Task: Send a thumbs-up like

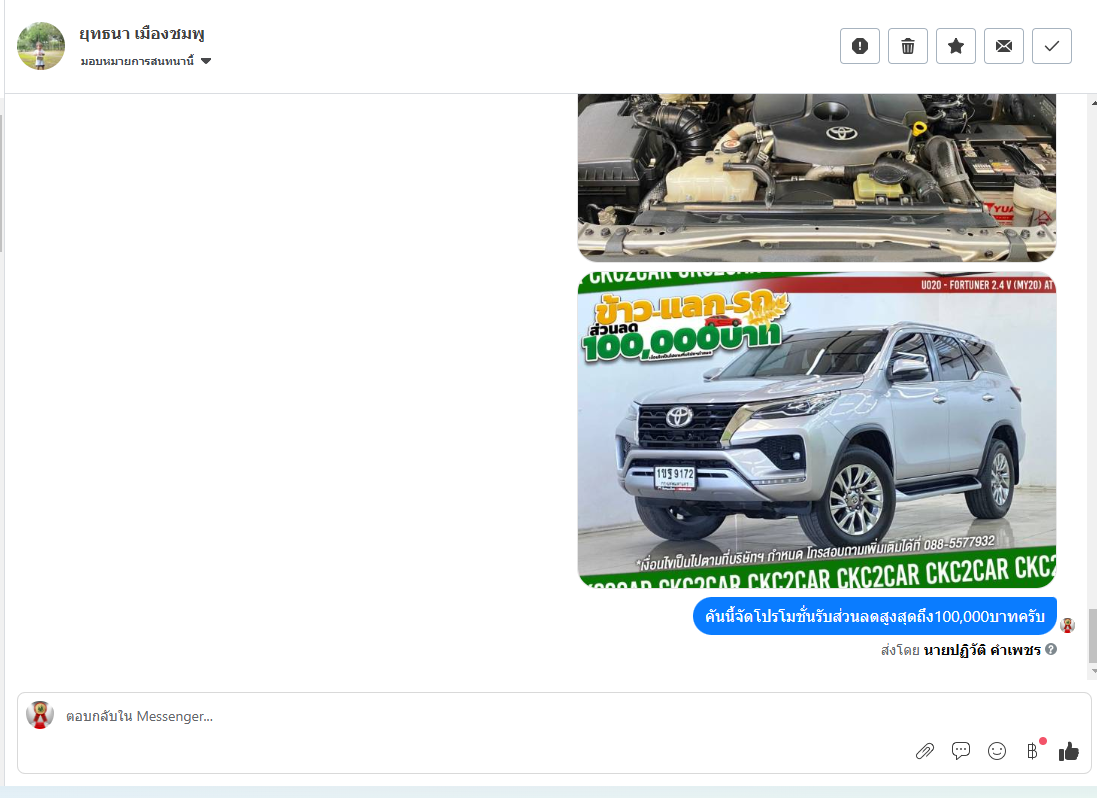Action: coord(1068,751)
